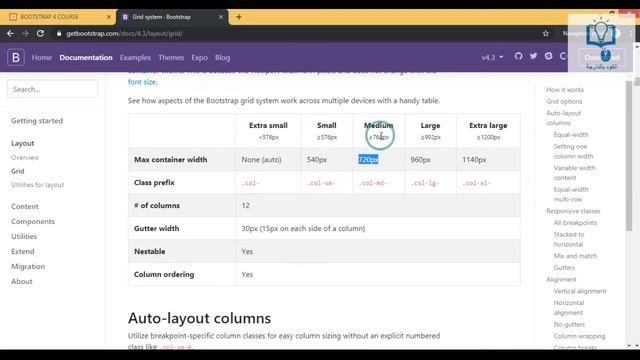This screenshot has height=360, width=640.
Task: Jump to Alignment section
Action: 561,280
